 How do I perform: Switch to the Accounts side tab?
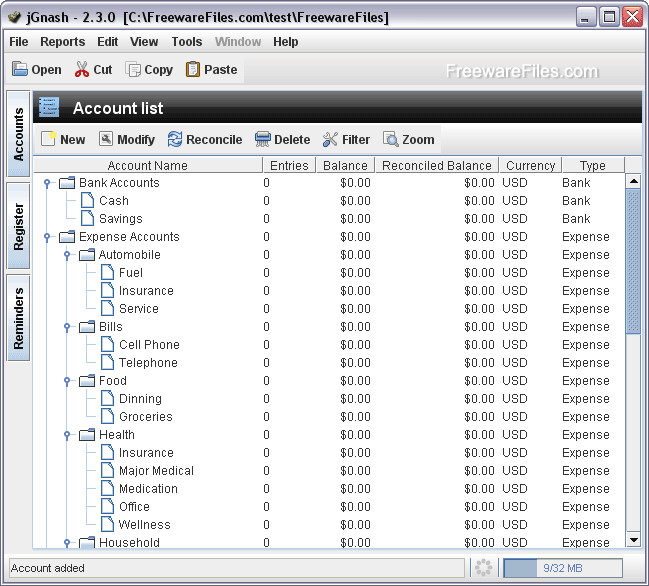(19, 134)
